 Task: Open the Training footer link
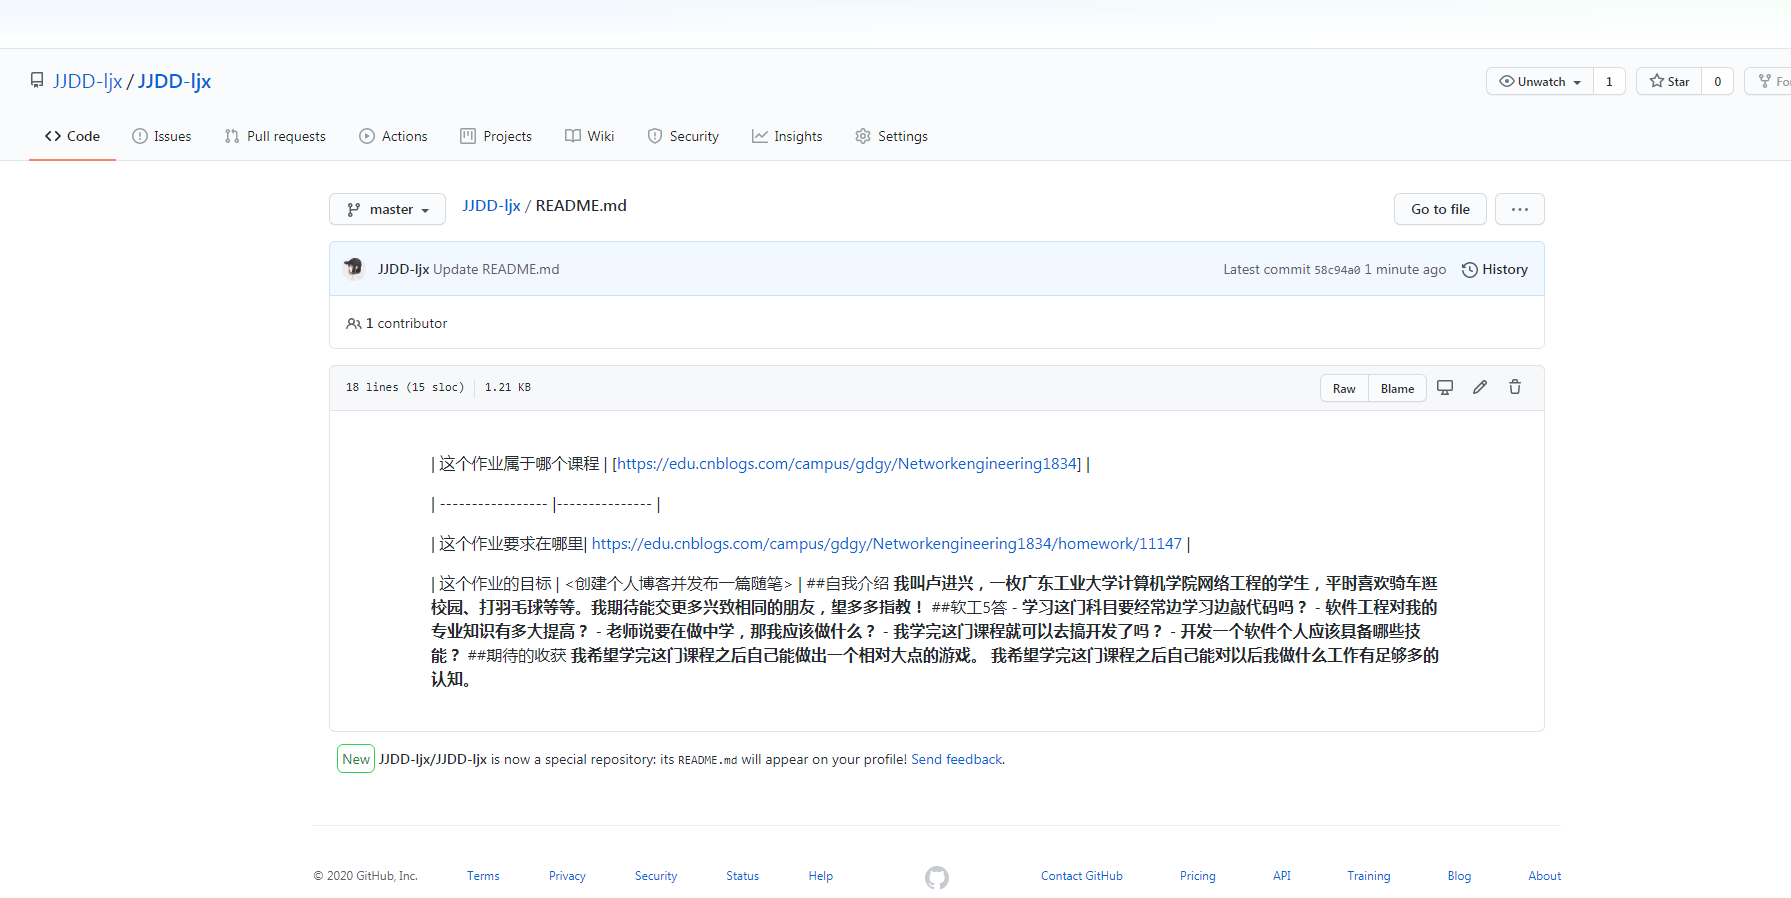(x=1368, y=875)
